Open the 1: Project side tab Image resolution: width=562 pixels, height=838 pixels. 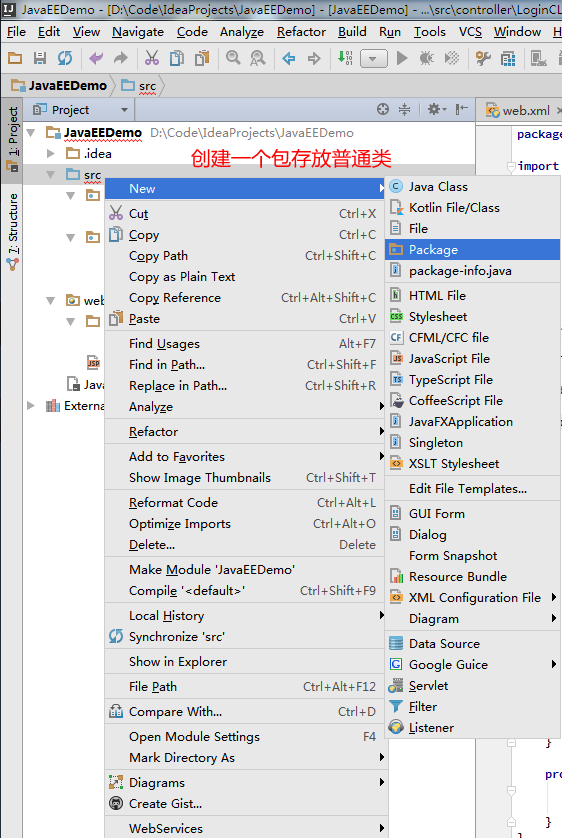pos(12,139)
